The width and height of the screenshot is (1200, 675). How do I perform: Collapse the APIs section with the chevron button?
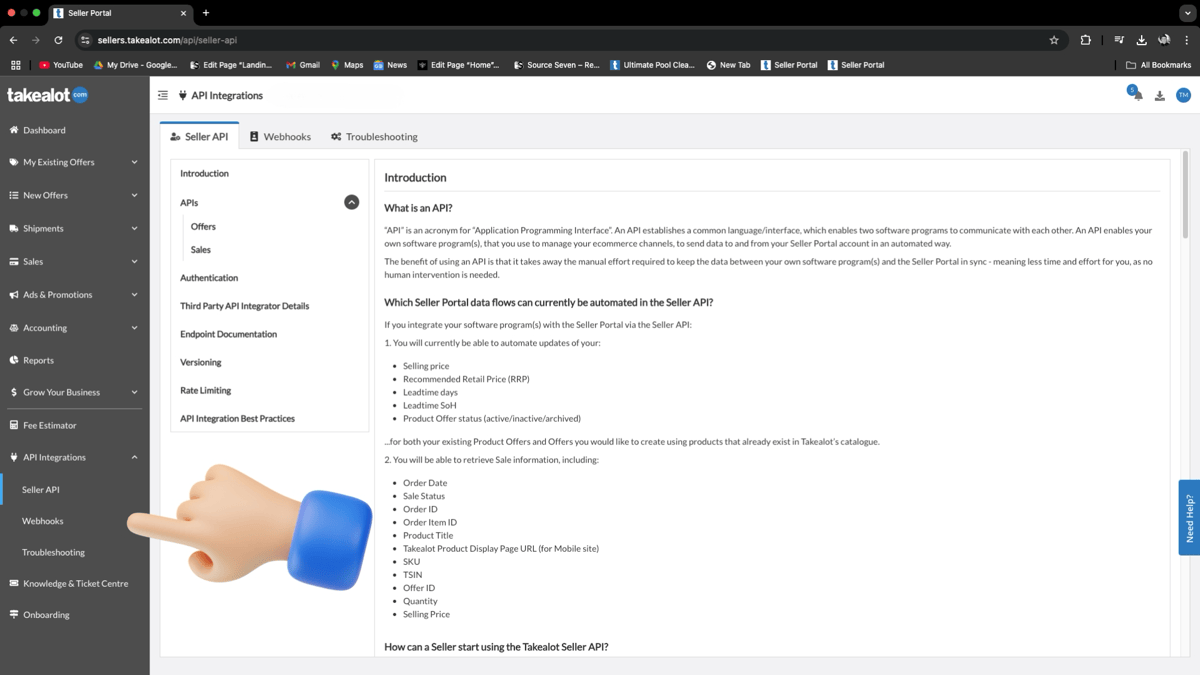(x=351, y=202)
